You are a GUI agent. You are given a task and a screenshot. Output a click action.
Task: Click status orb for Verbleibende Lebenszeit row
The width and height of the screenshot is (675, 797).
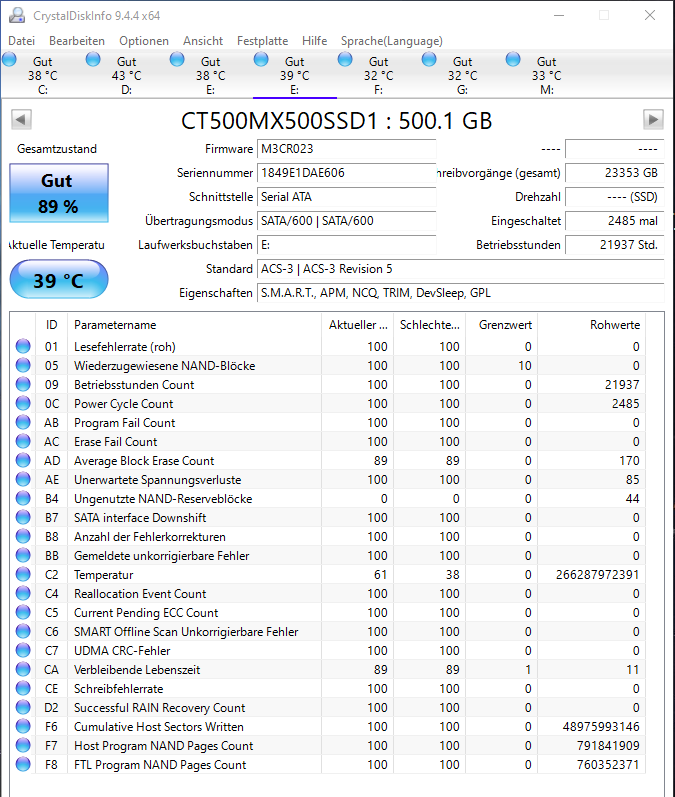23,669
